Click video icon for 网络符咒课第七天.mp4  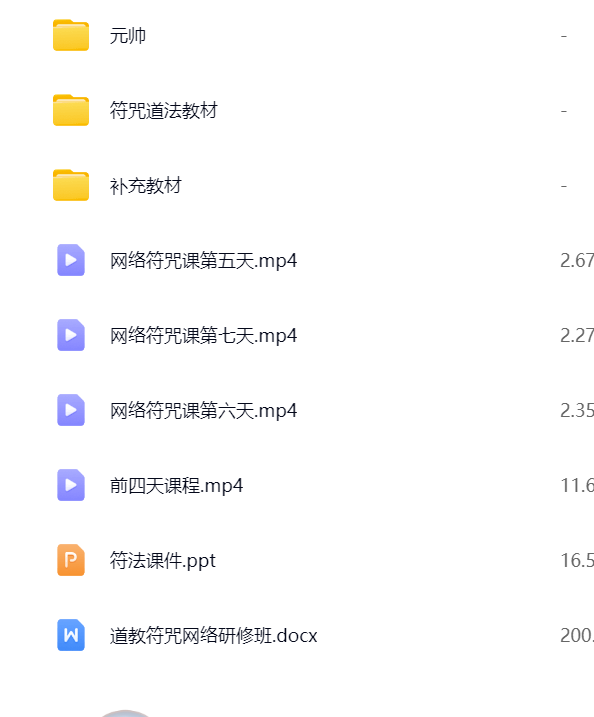coord(71,335)
